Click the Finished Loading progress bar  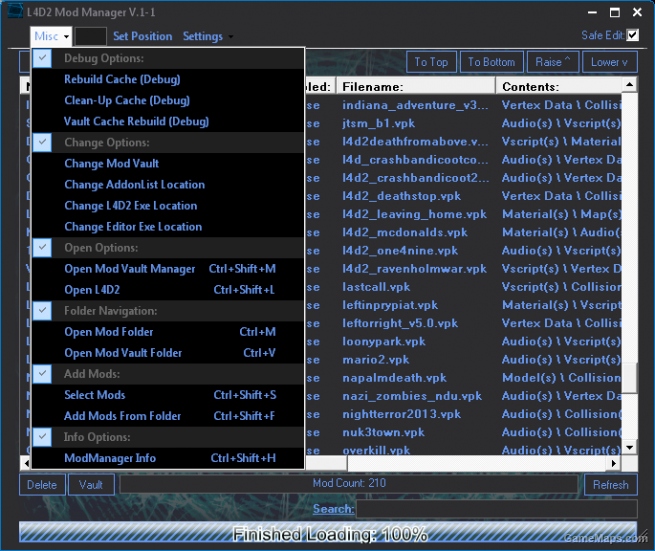tap(328, 533)
